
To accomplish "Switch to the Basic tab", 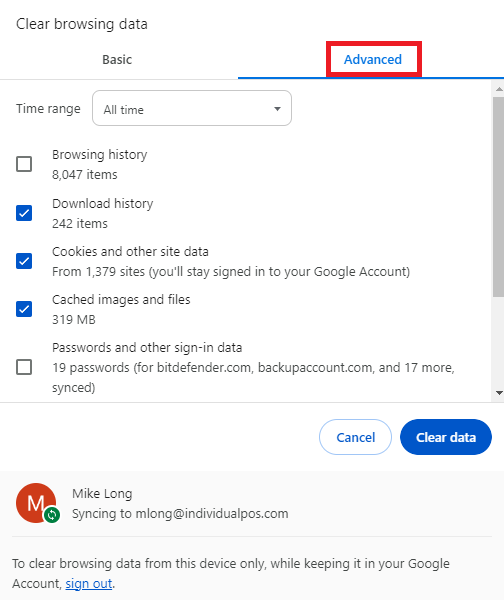I will [117, 60].
